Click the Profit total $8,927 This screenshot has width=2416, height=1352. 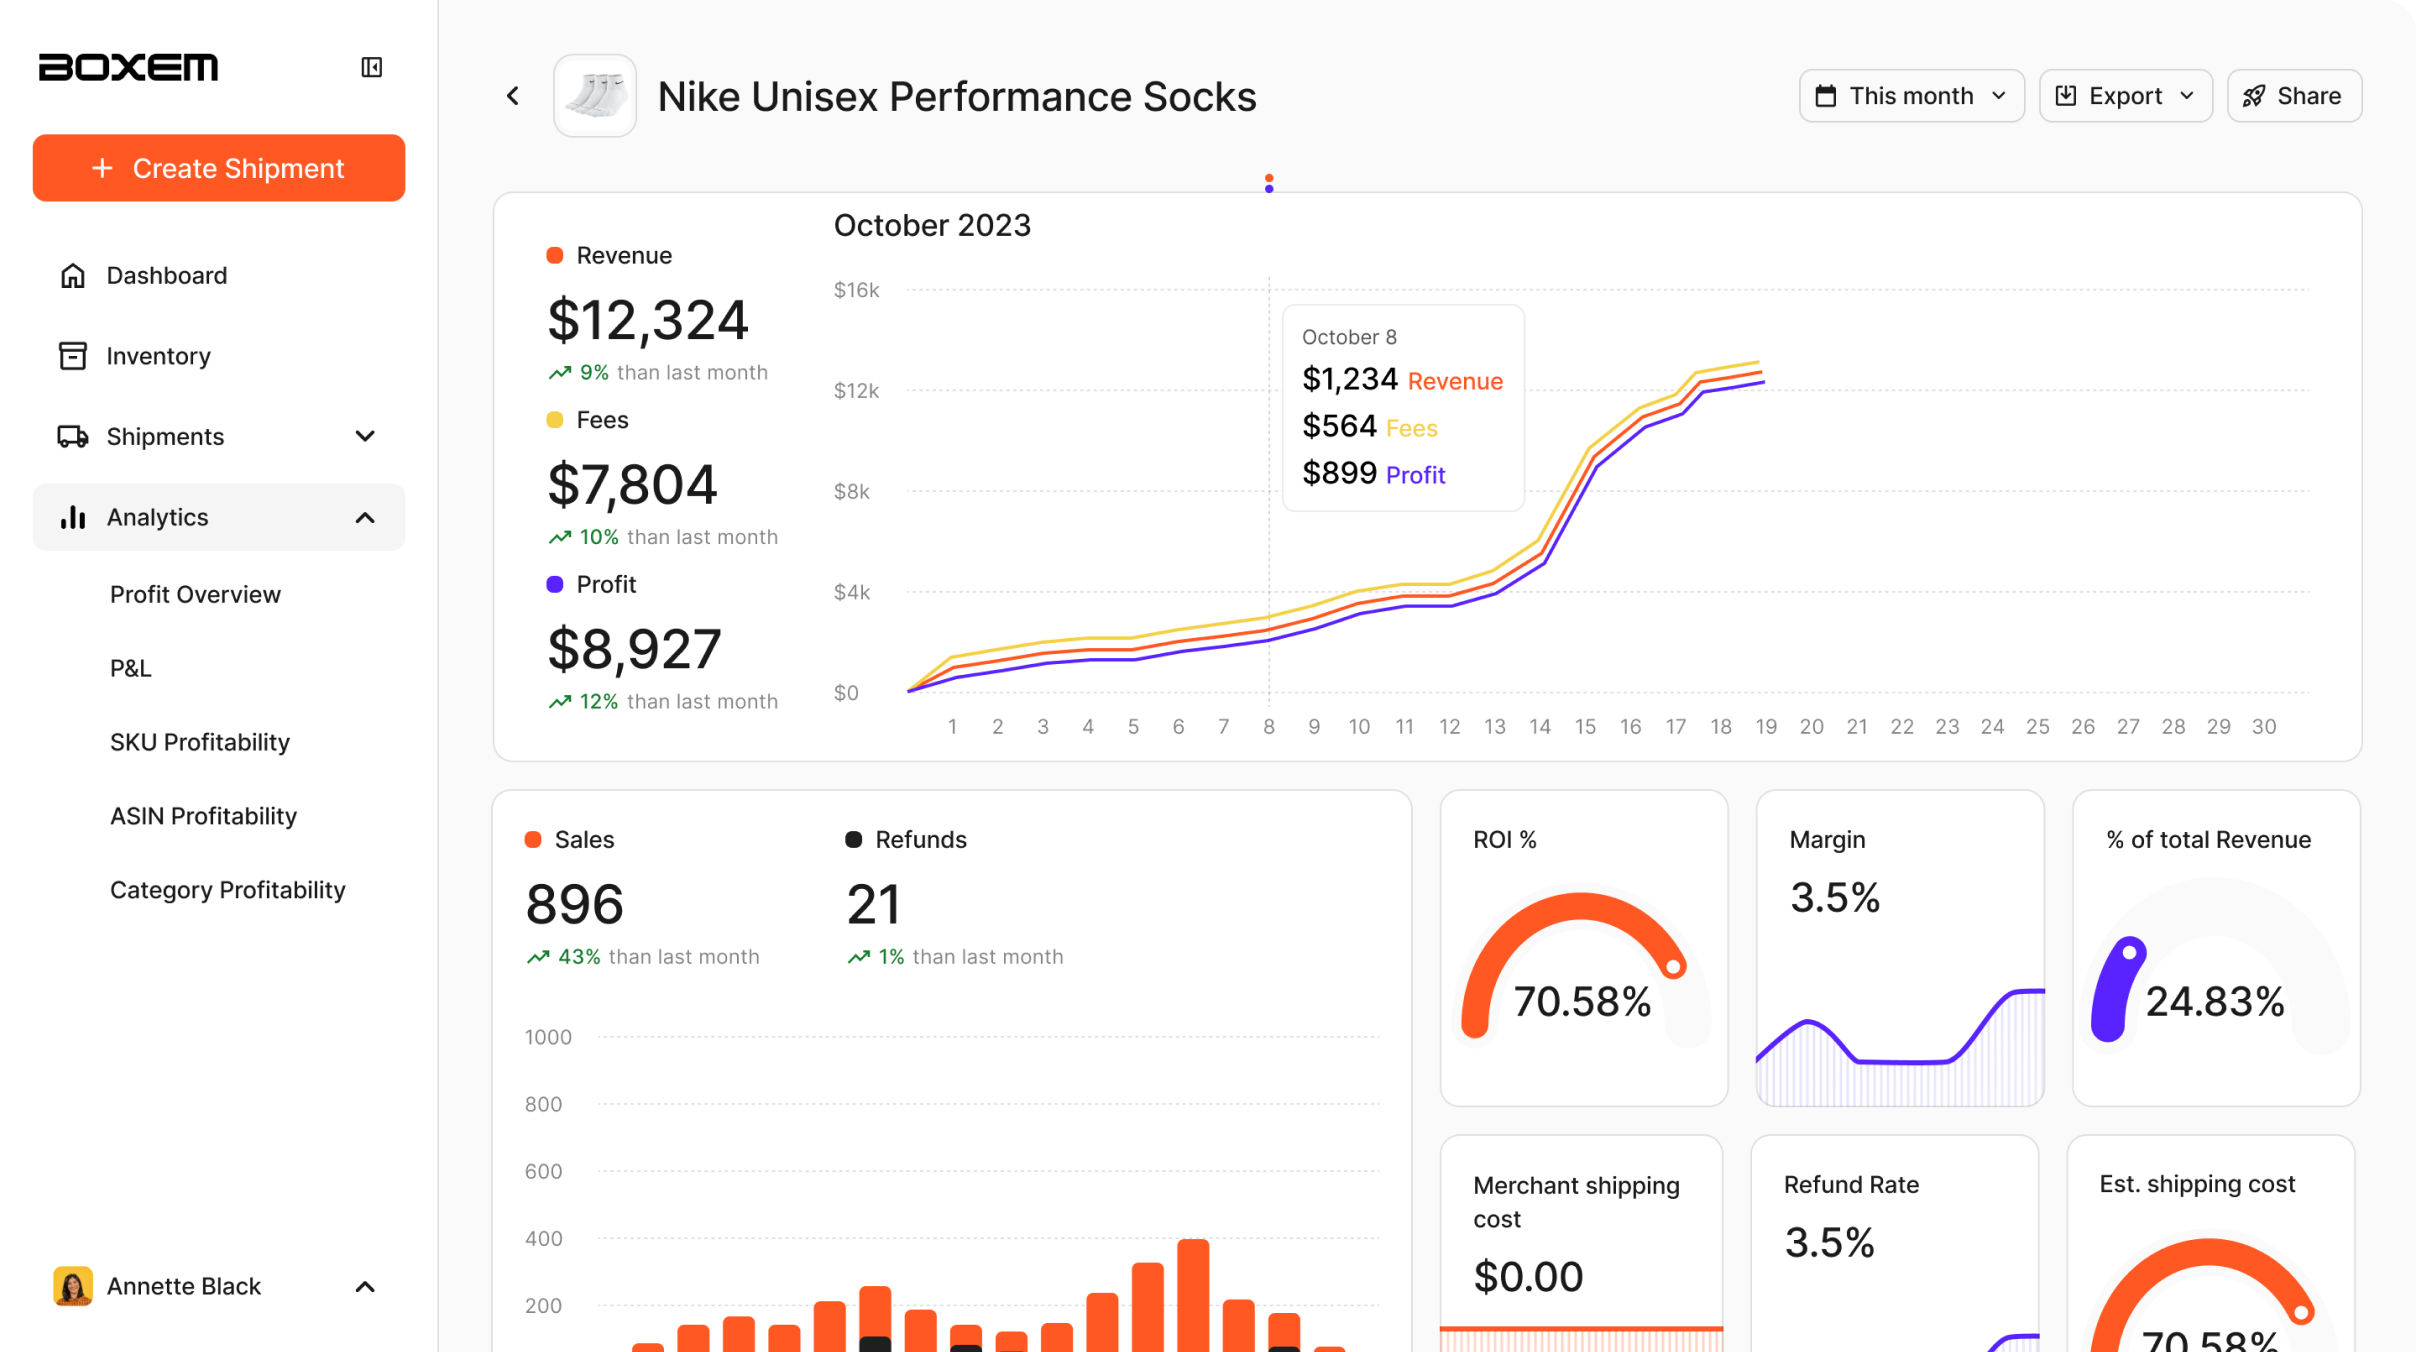[634, 649]
